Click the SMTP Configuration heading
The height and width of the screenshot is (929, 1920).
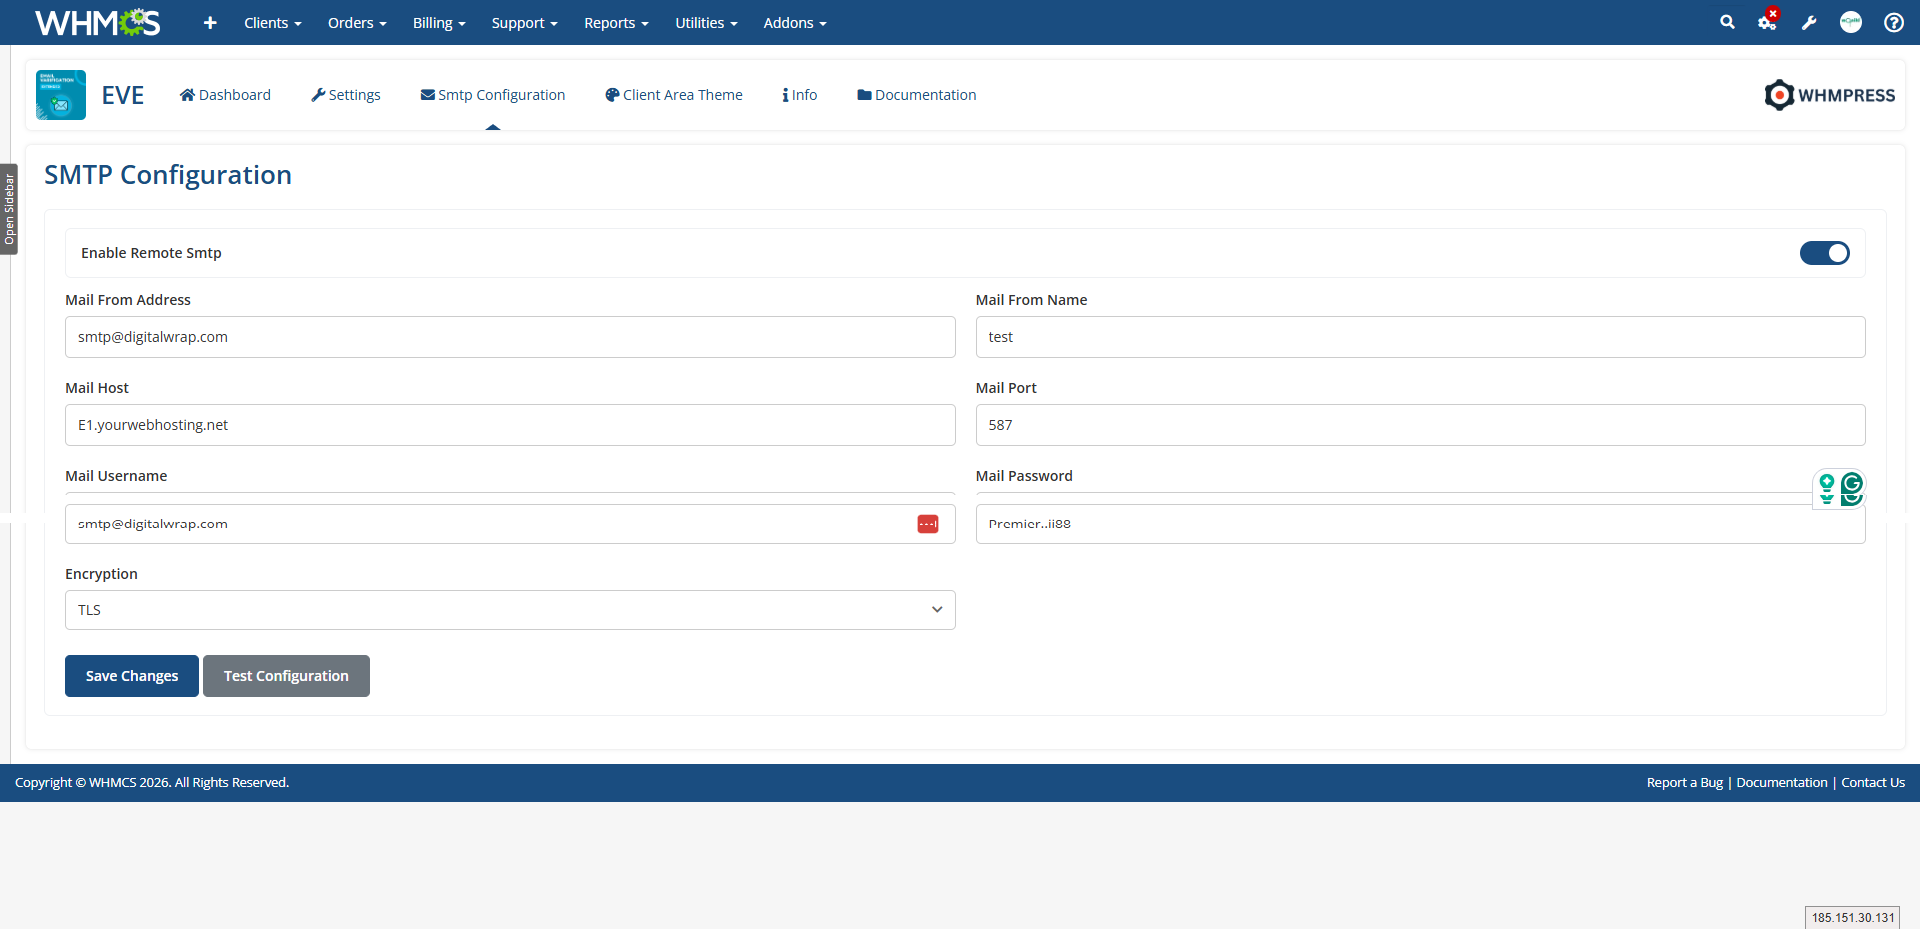pyautogui.click(x=168, y=175)
